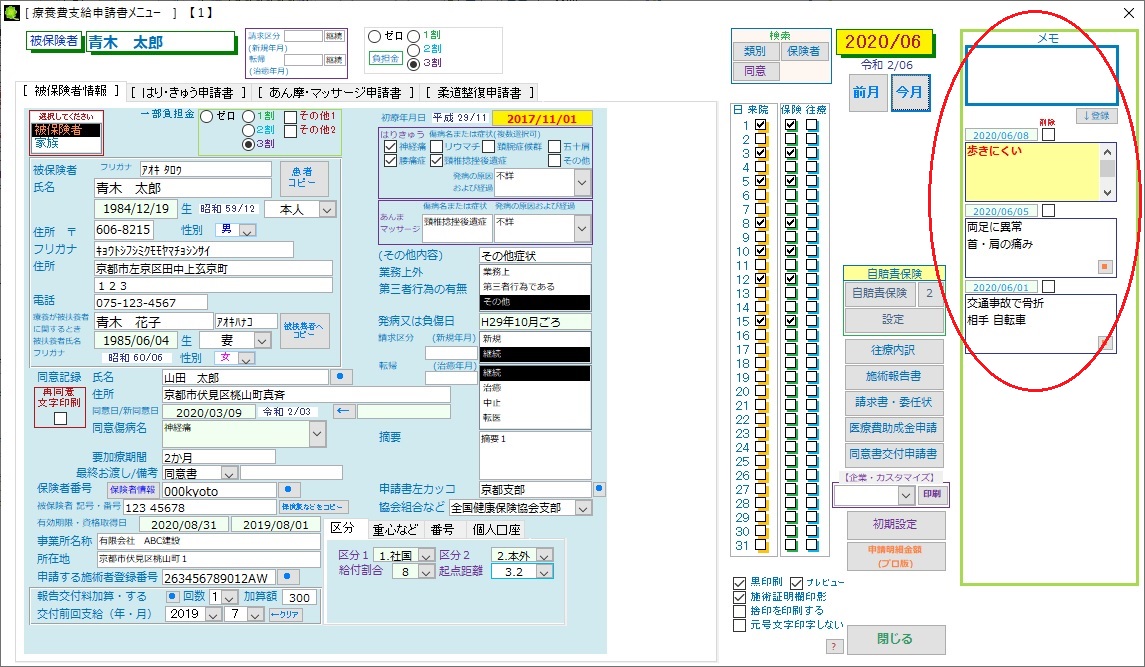The image size is (1145, 667).
Task: Click the 患者コピー button
Action: click(303, 178)
